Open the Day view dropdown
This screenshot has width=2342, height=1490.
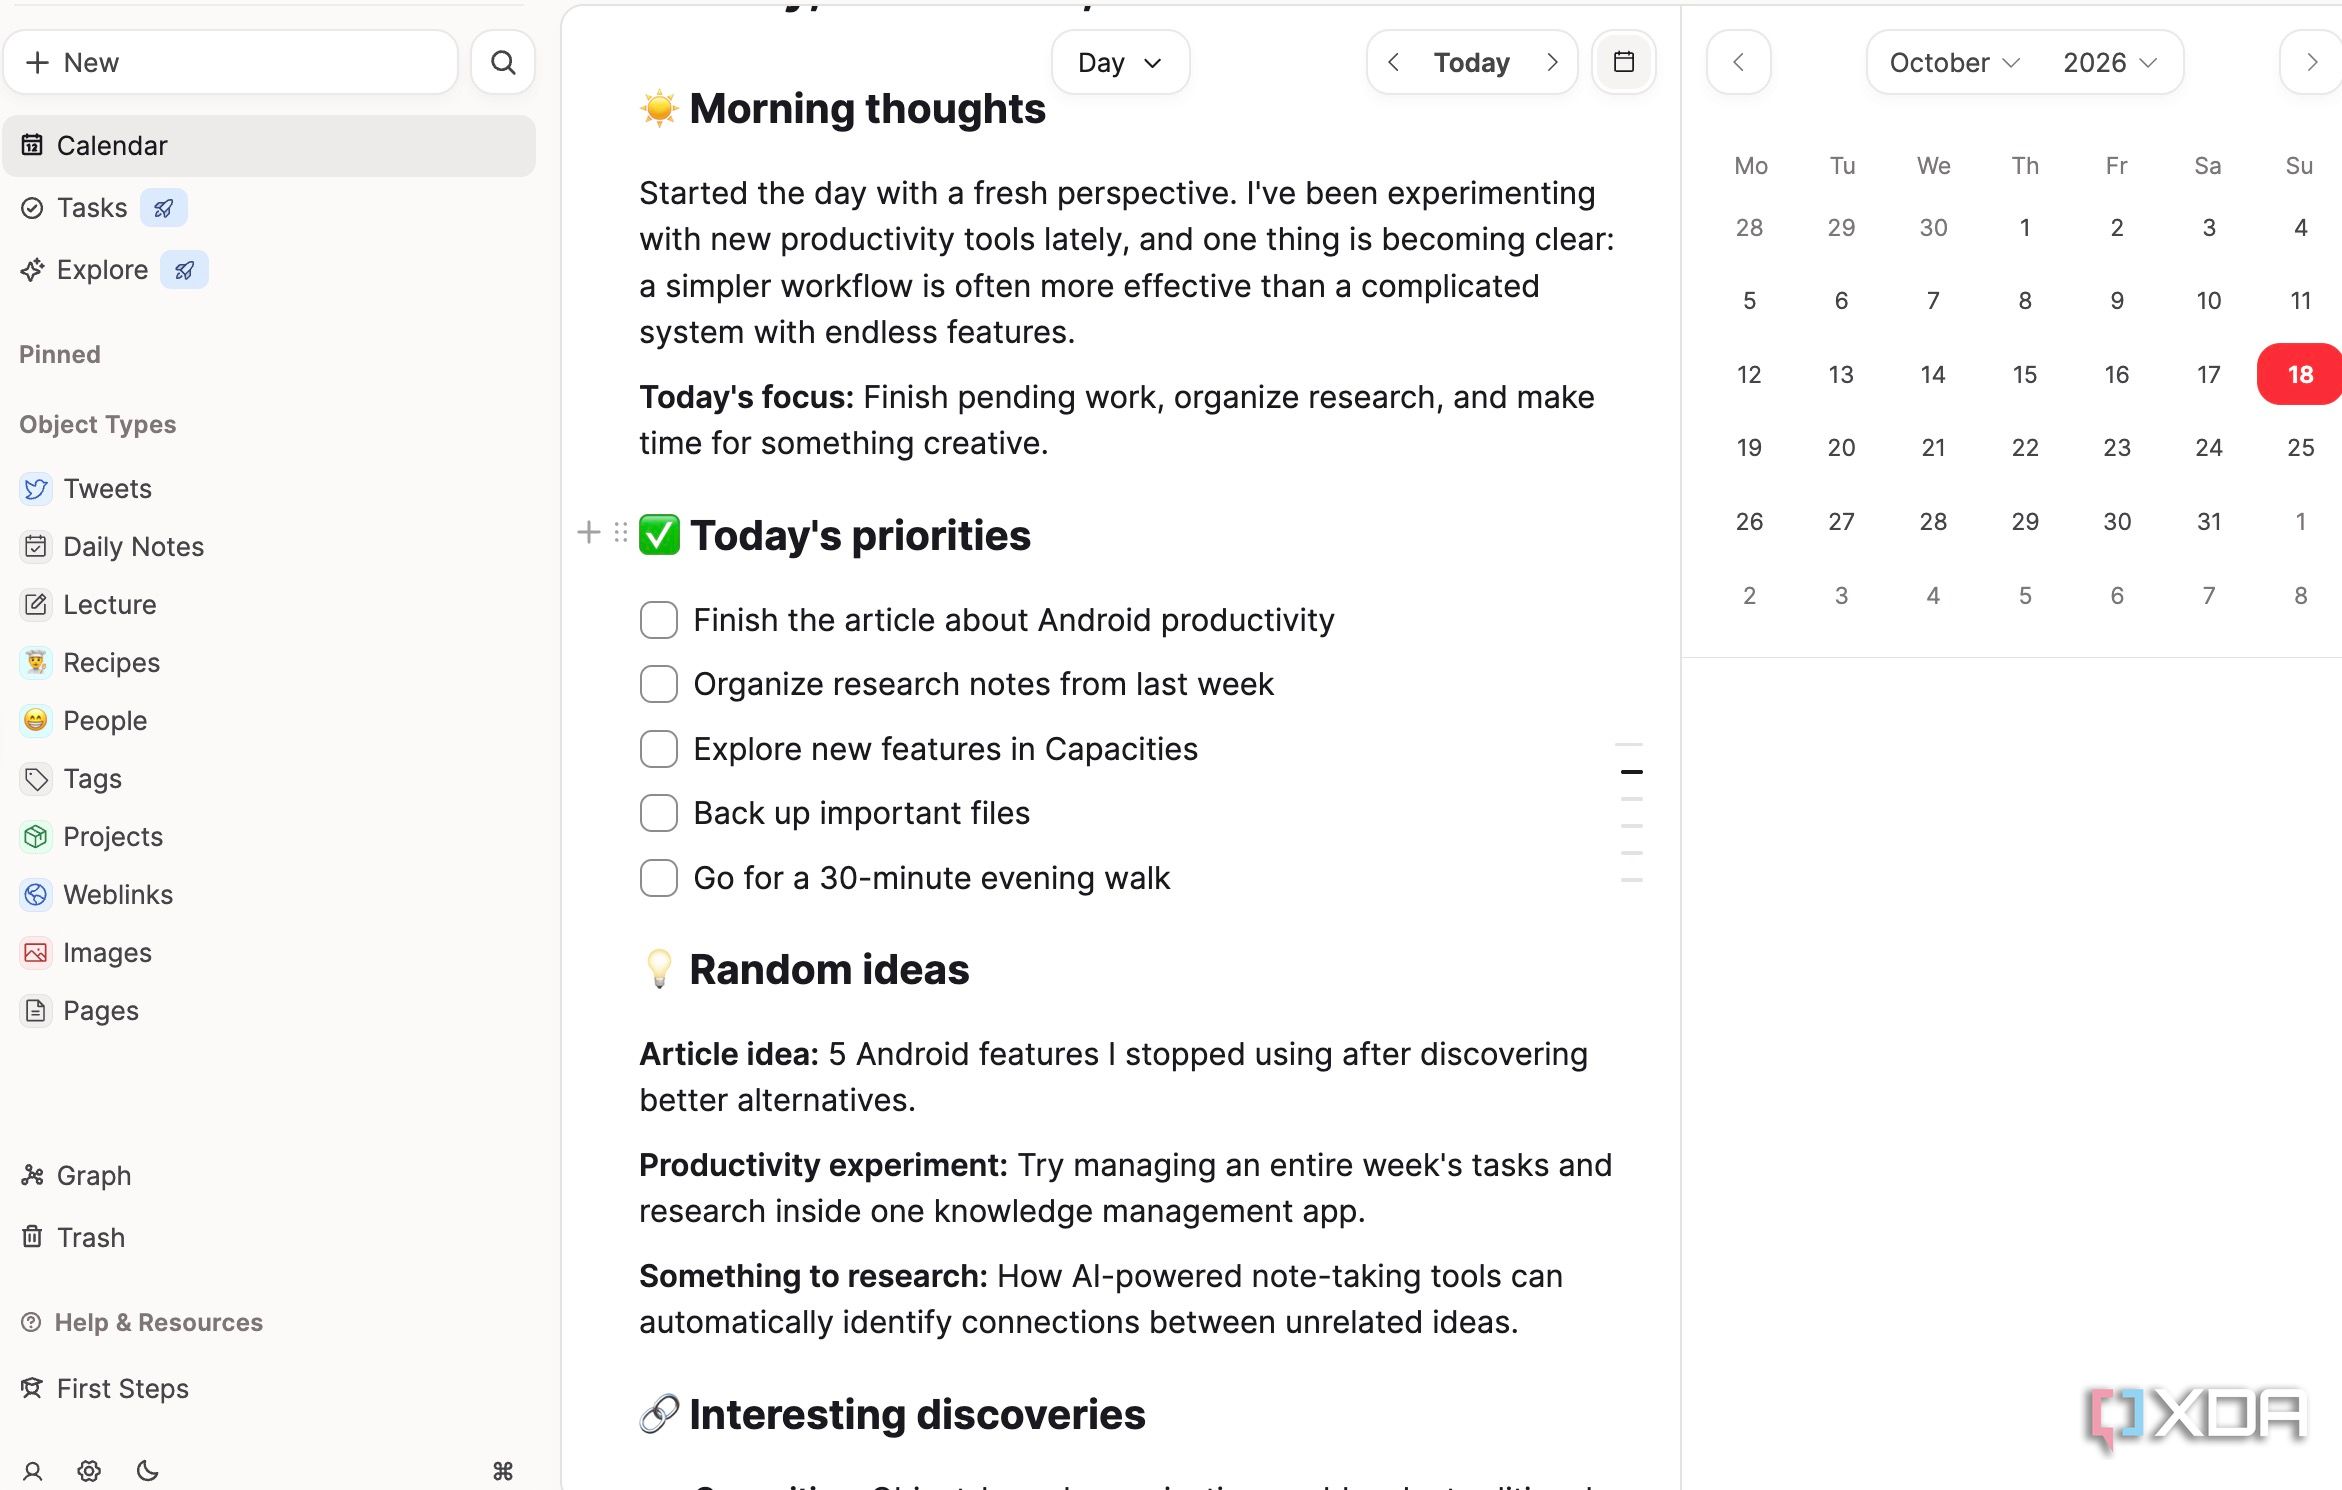(x=1120, y=62)
